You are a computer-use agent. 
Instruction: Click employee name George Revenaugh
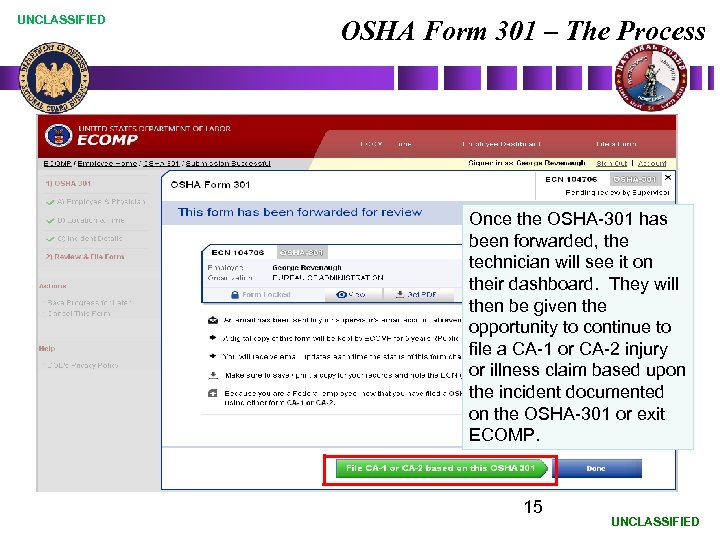(x=307, y=267)
